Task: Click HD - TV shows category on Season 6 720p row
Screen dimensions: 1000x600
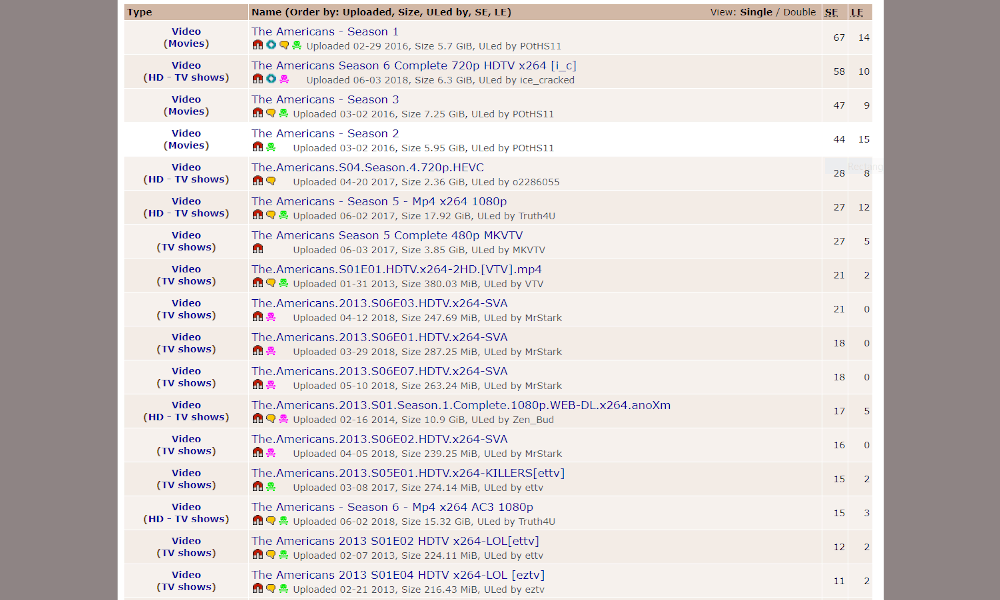Action: pyautogui.click(x=186, y=77)
